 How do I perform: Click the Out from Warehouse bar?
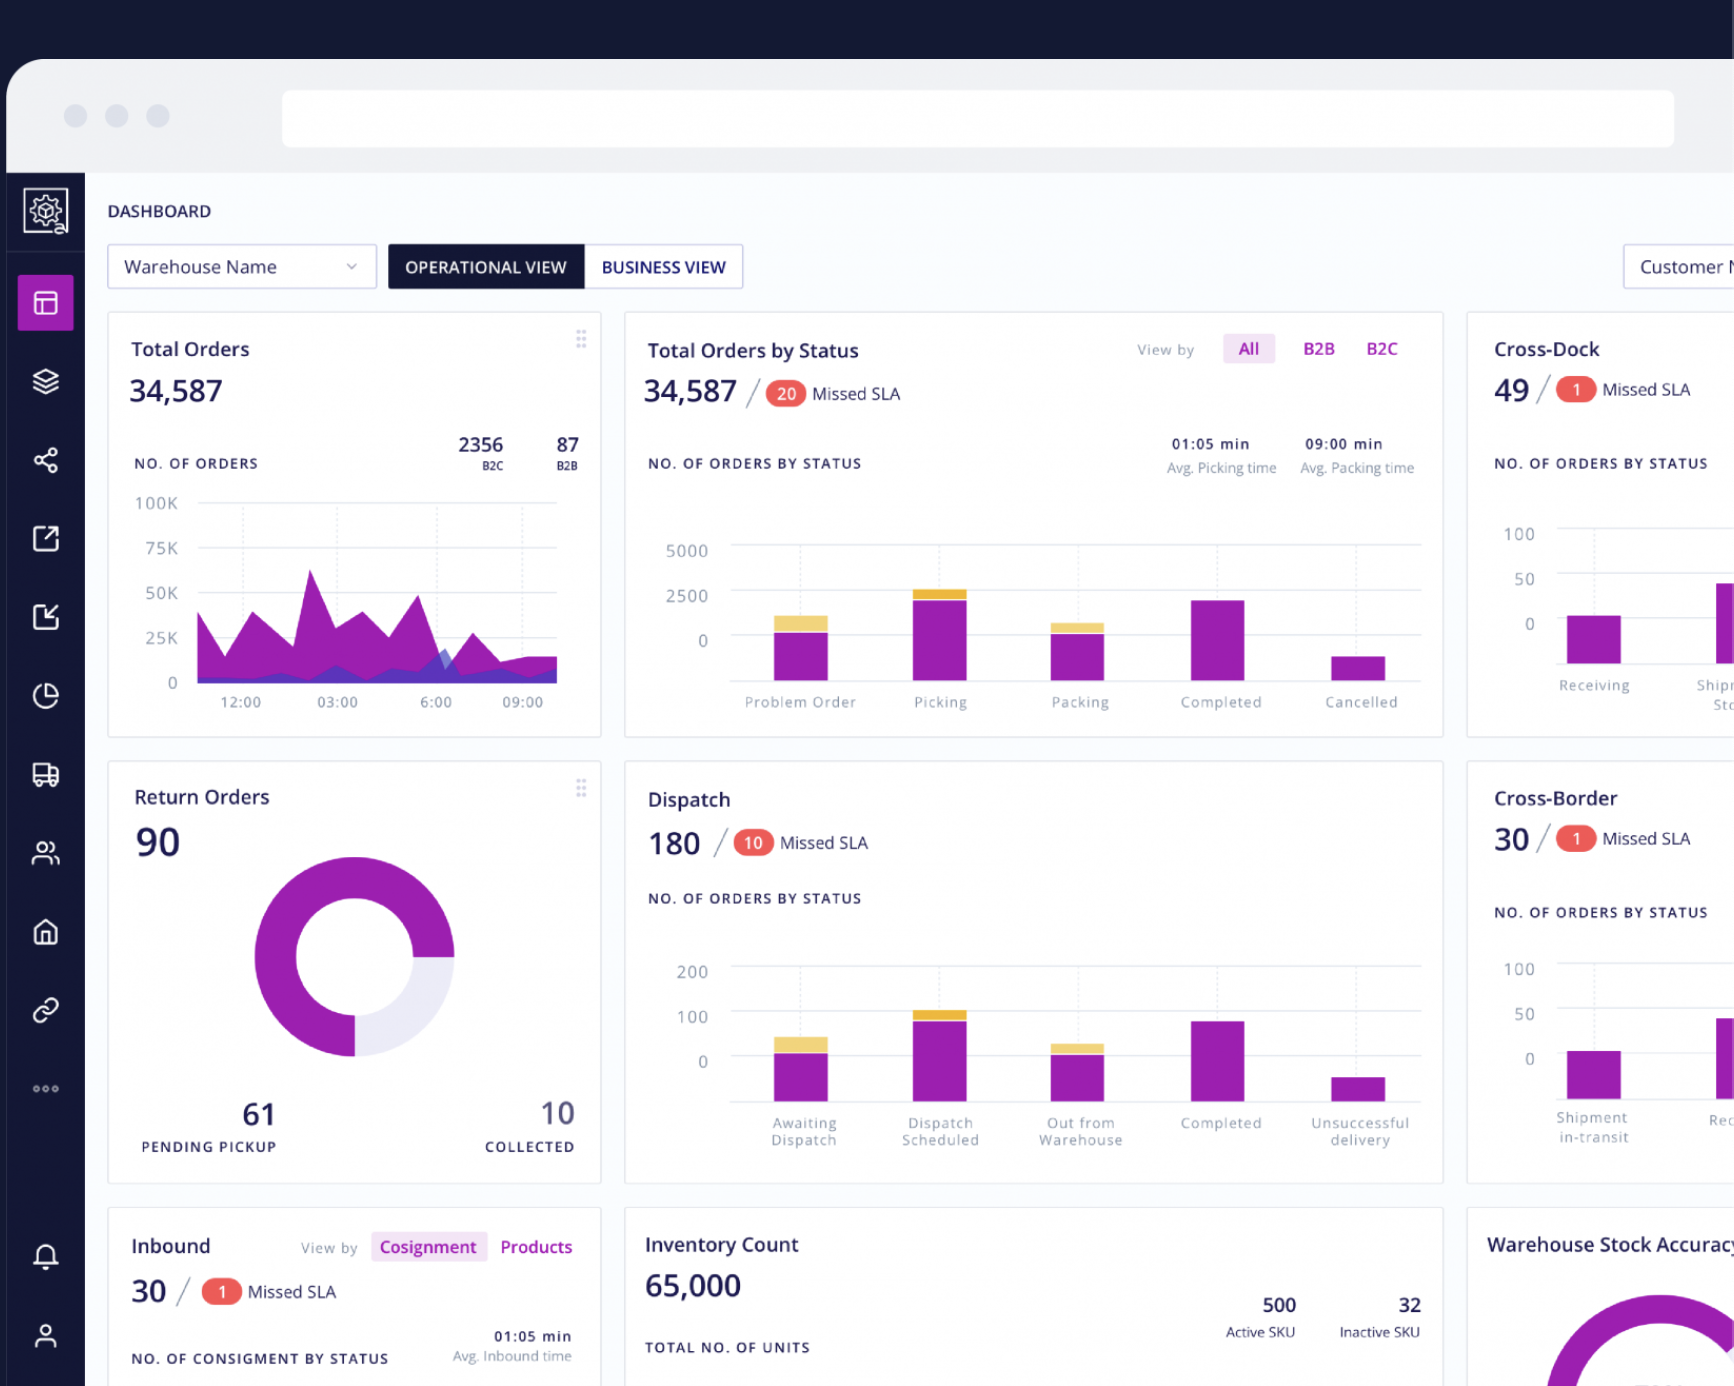1078,1073
